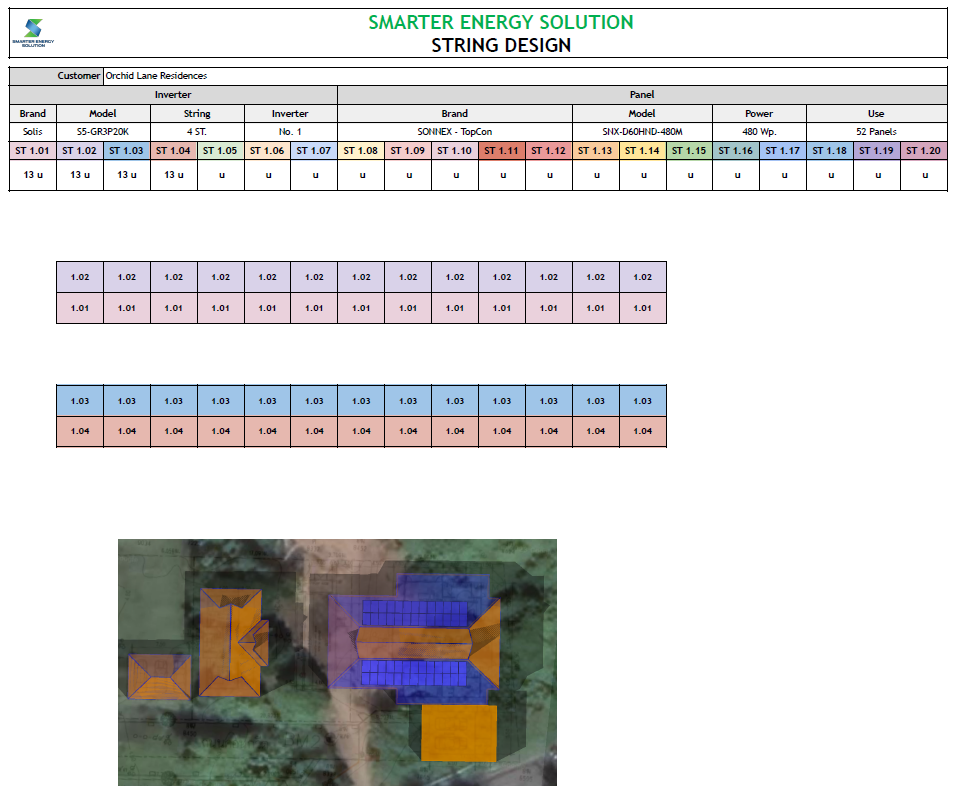Select the 'Orchid Lane Residences' customer value
956x792 pixels.
coord(156,76)
